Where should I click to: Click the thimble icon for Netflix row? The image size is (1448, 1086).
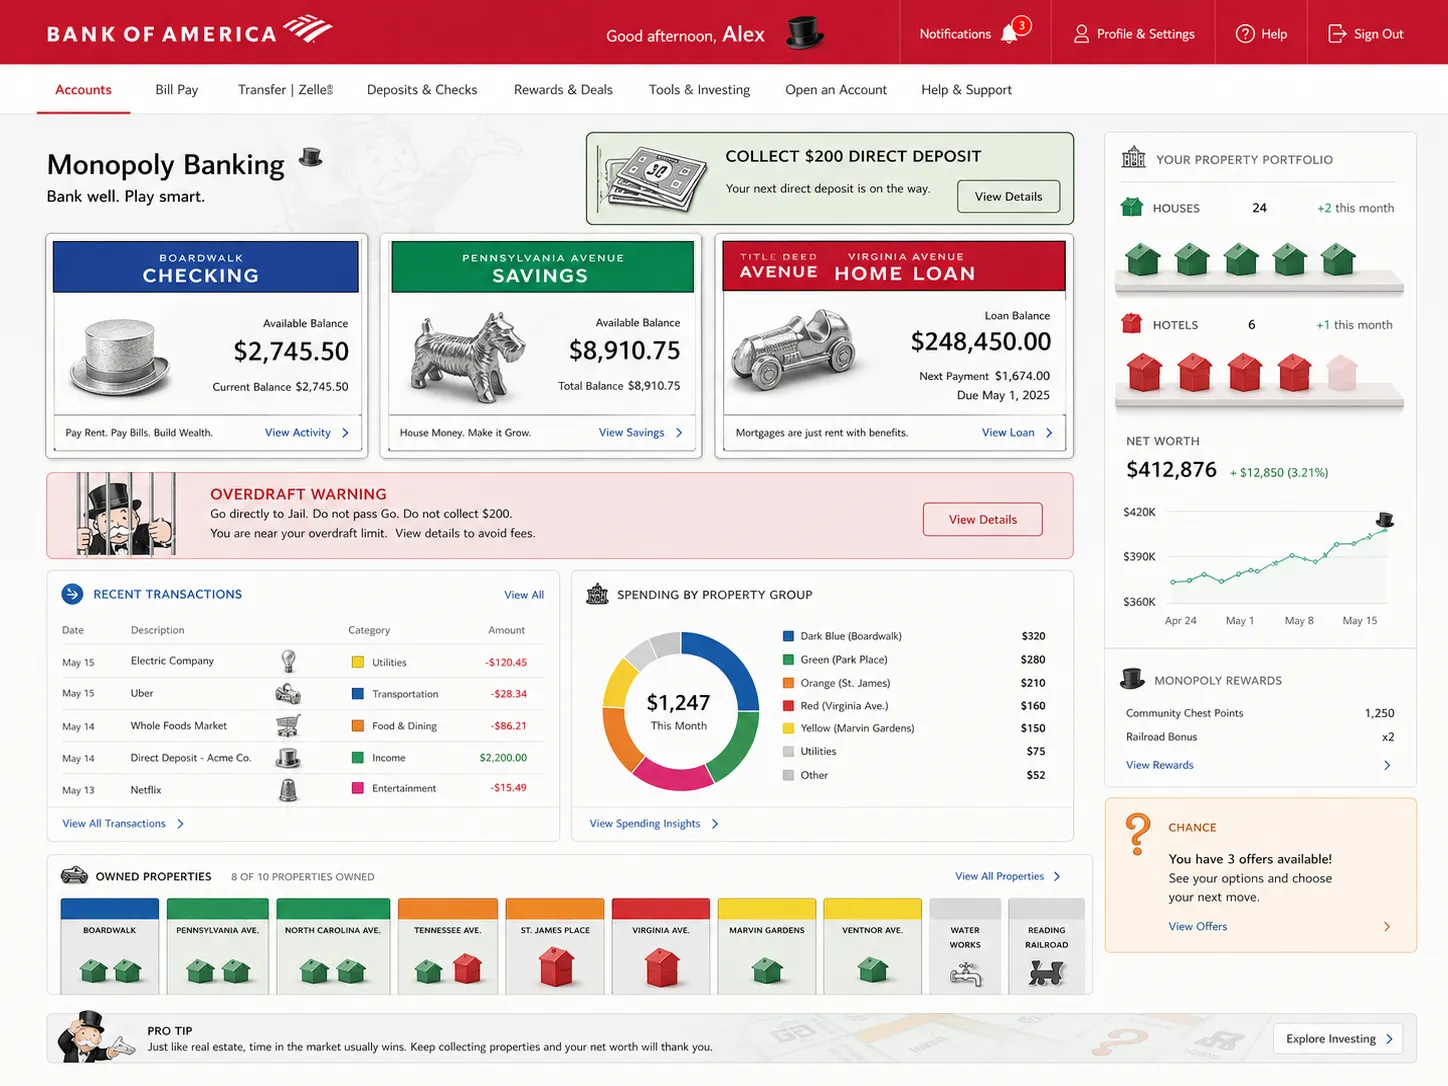click(288, 790)
